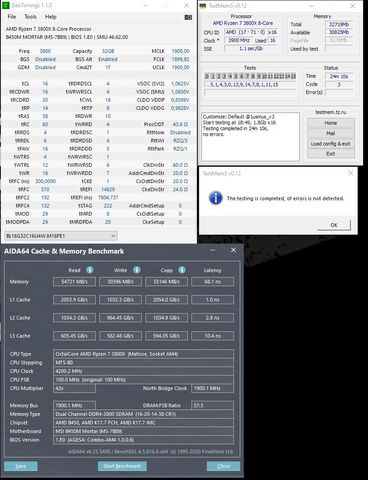
Task: Open the Tools menu in ZenTimings
Action: (x=30, y=17)
